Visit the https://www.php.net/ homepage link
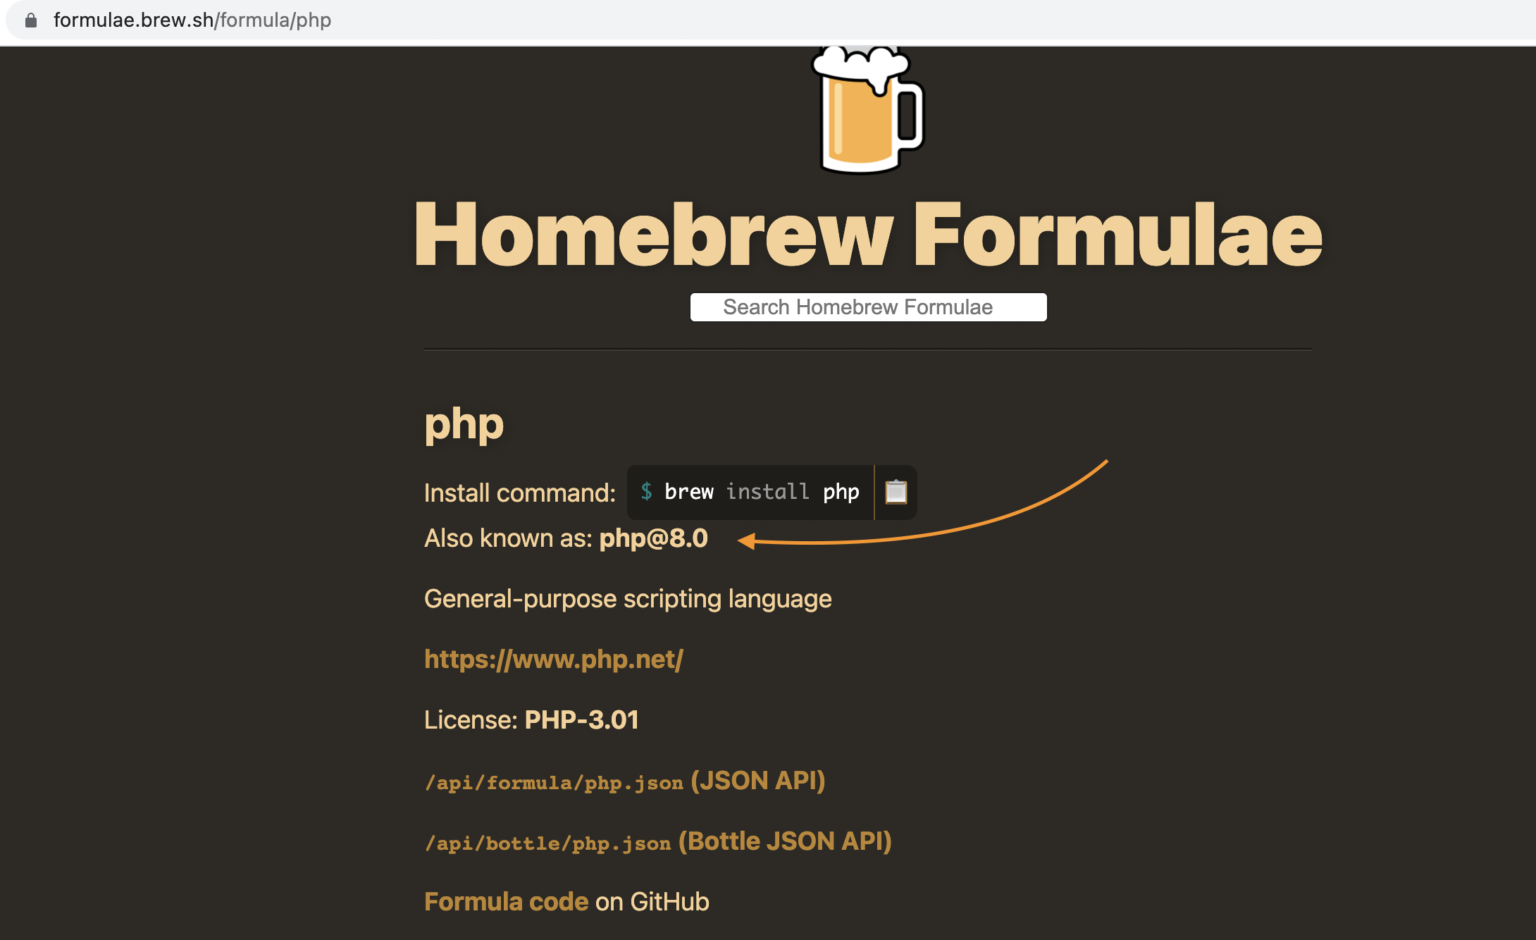This screenshot has width=1536, height=940. [x=553, y=658]
